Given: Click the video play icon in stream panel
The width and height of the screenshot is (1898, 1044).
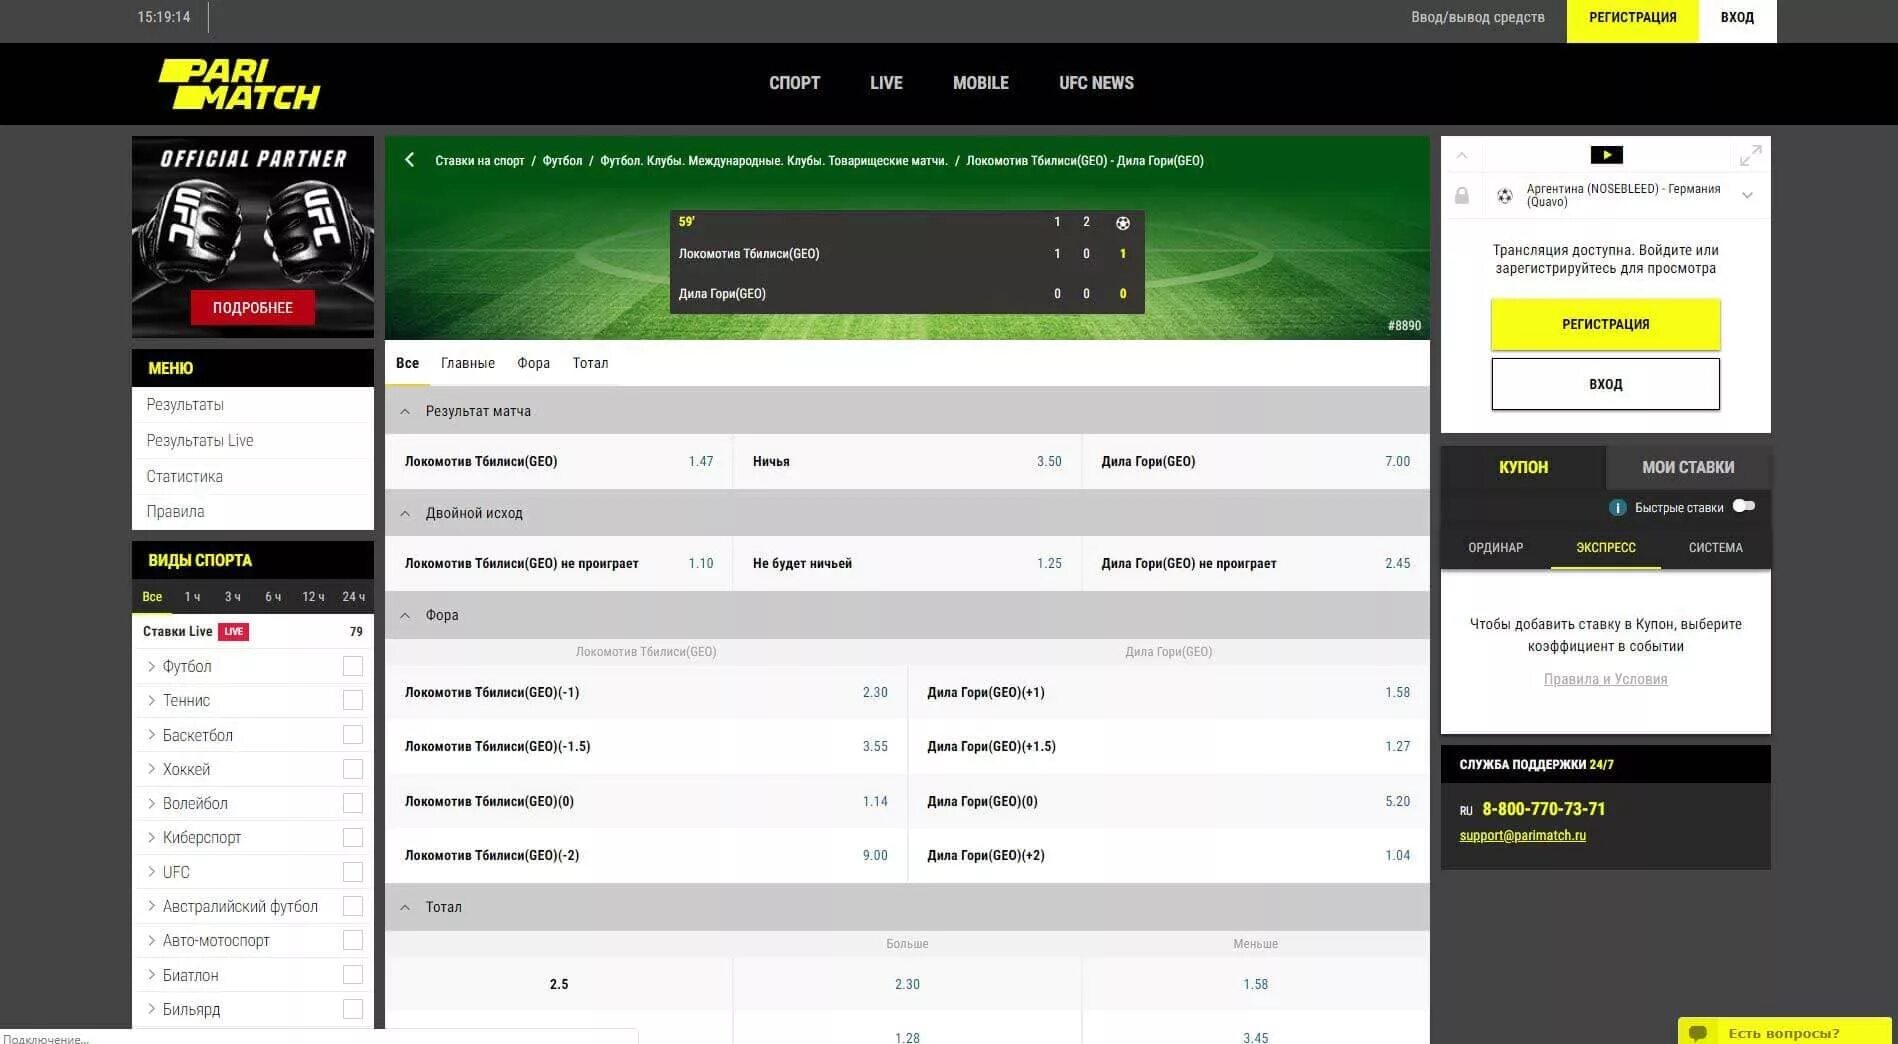Looking at the screenshot, I should pyautogui.click(x=1606, y=155).
